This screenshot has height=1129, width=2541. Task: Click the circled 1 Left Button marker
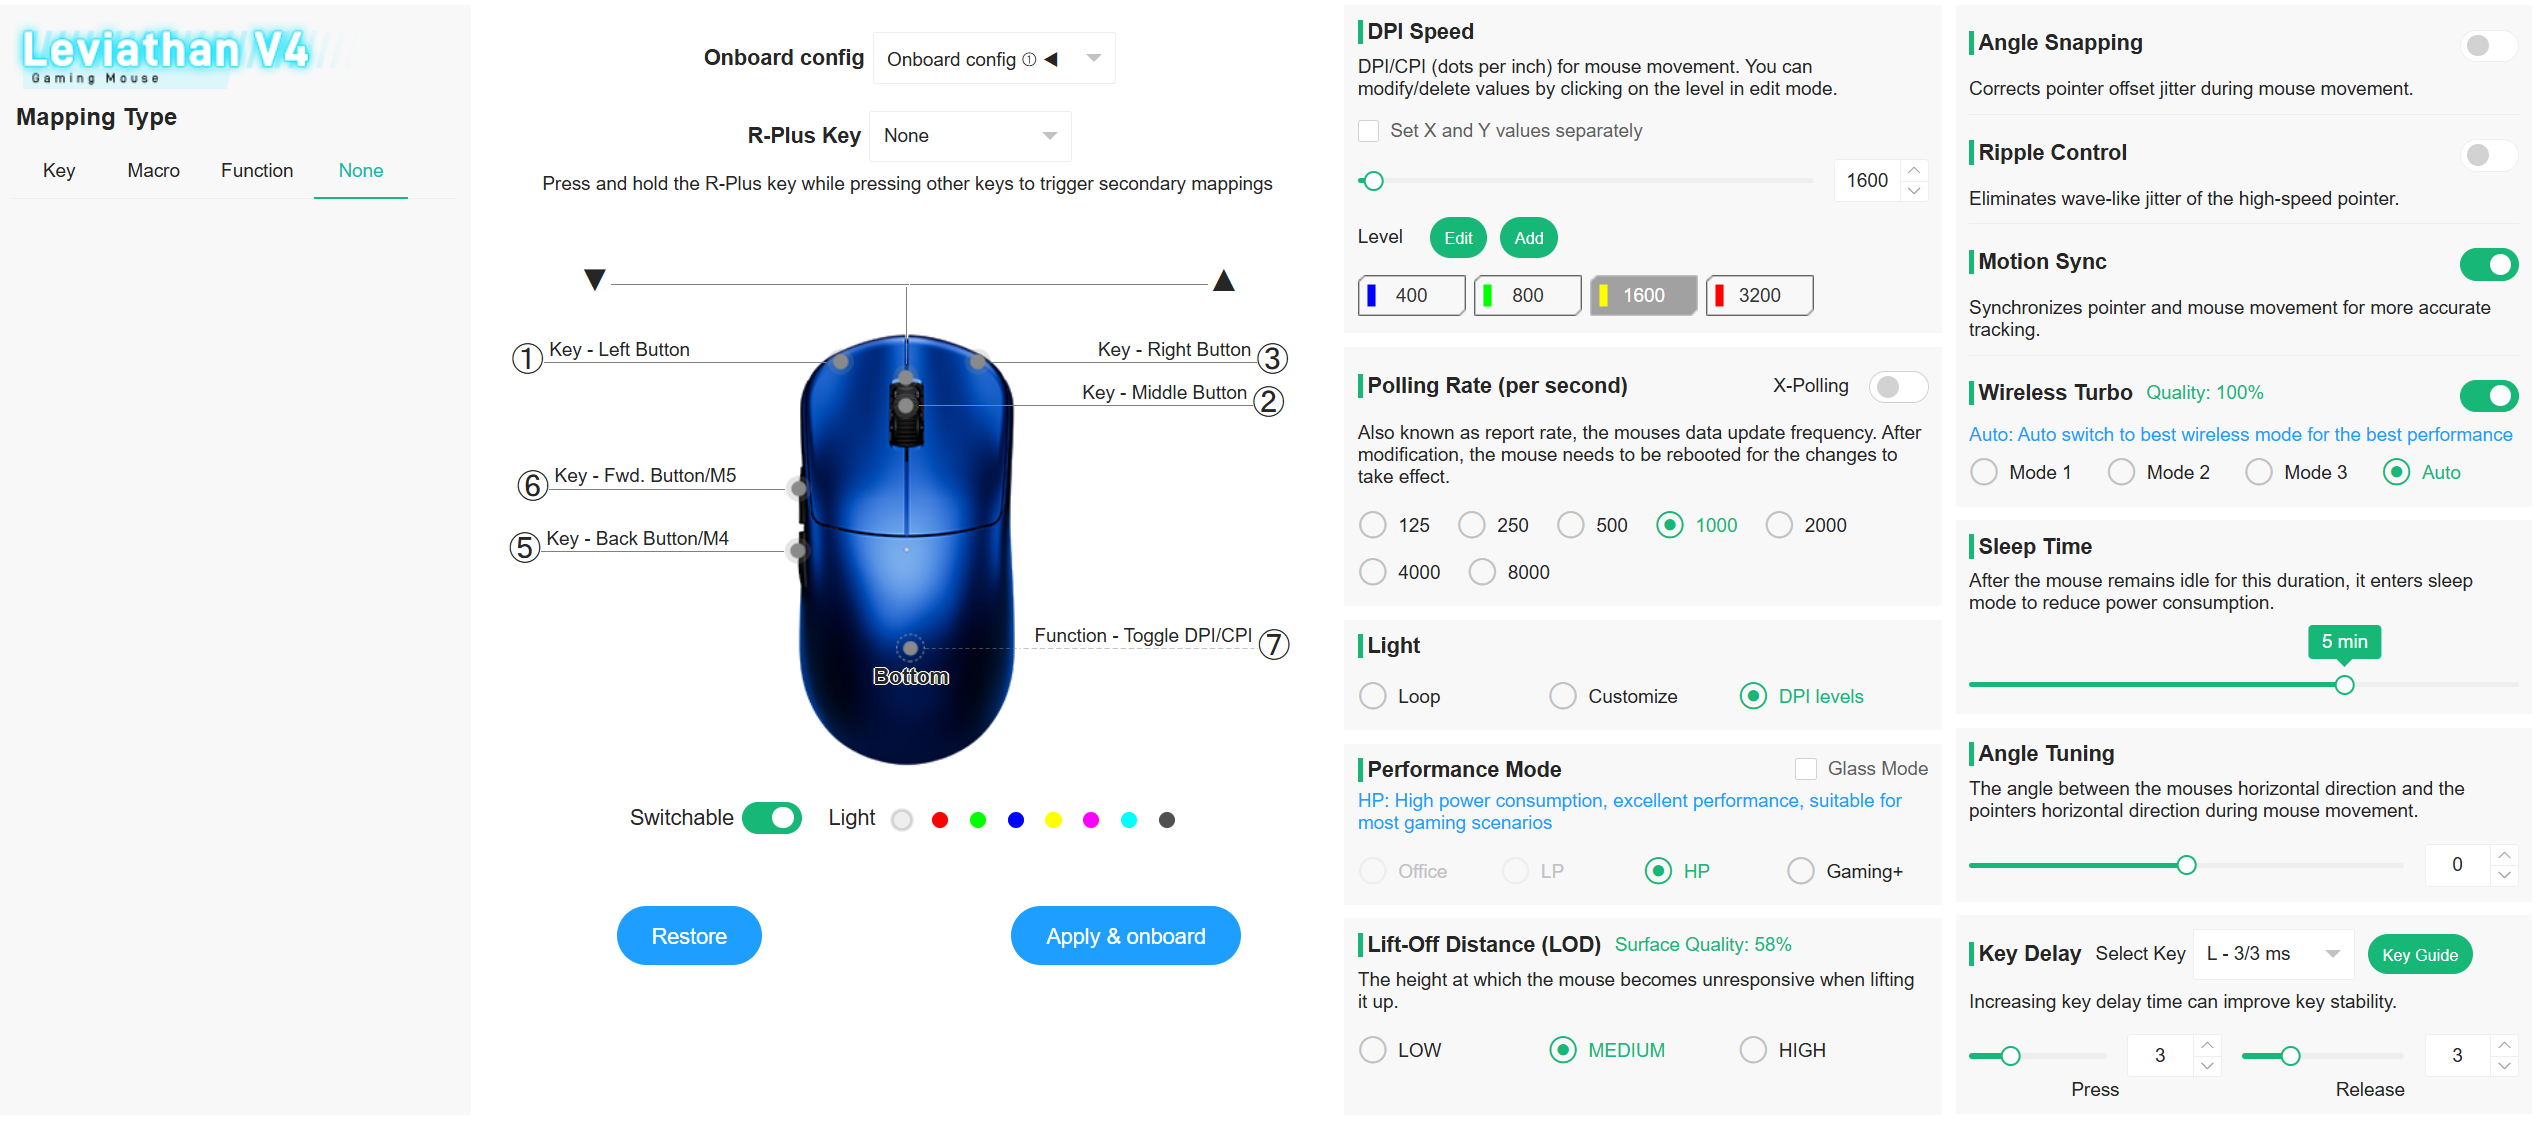pyautogui.click(x=527, y=358)
